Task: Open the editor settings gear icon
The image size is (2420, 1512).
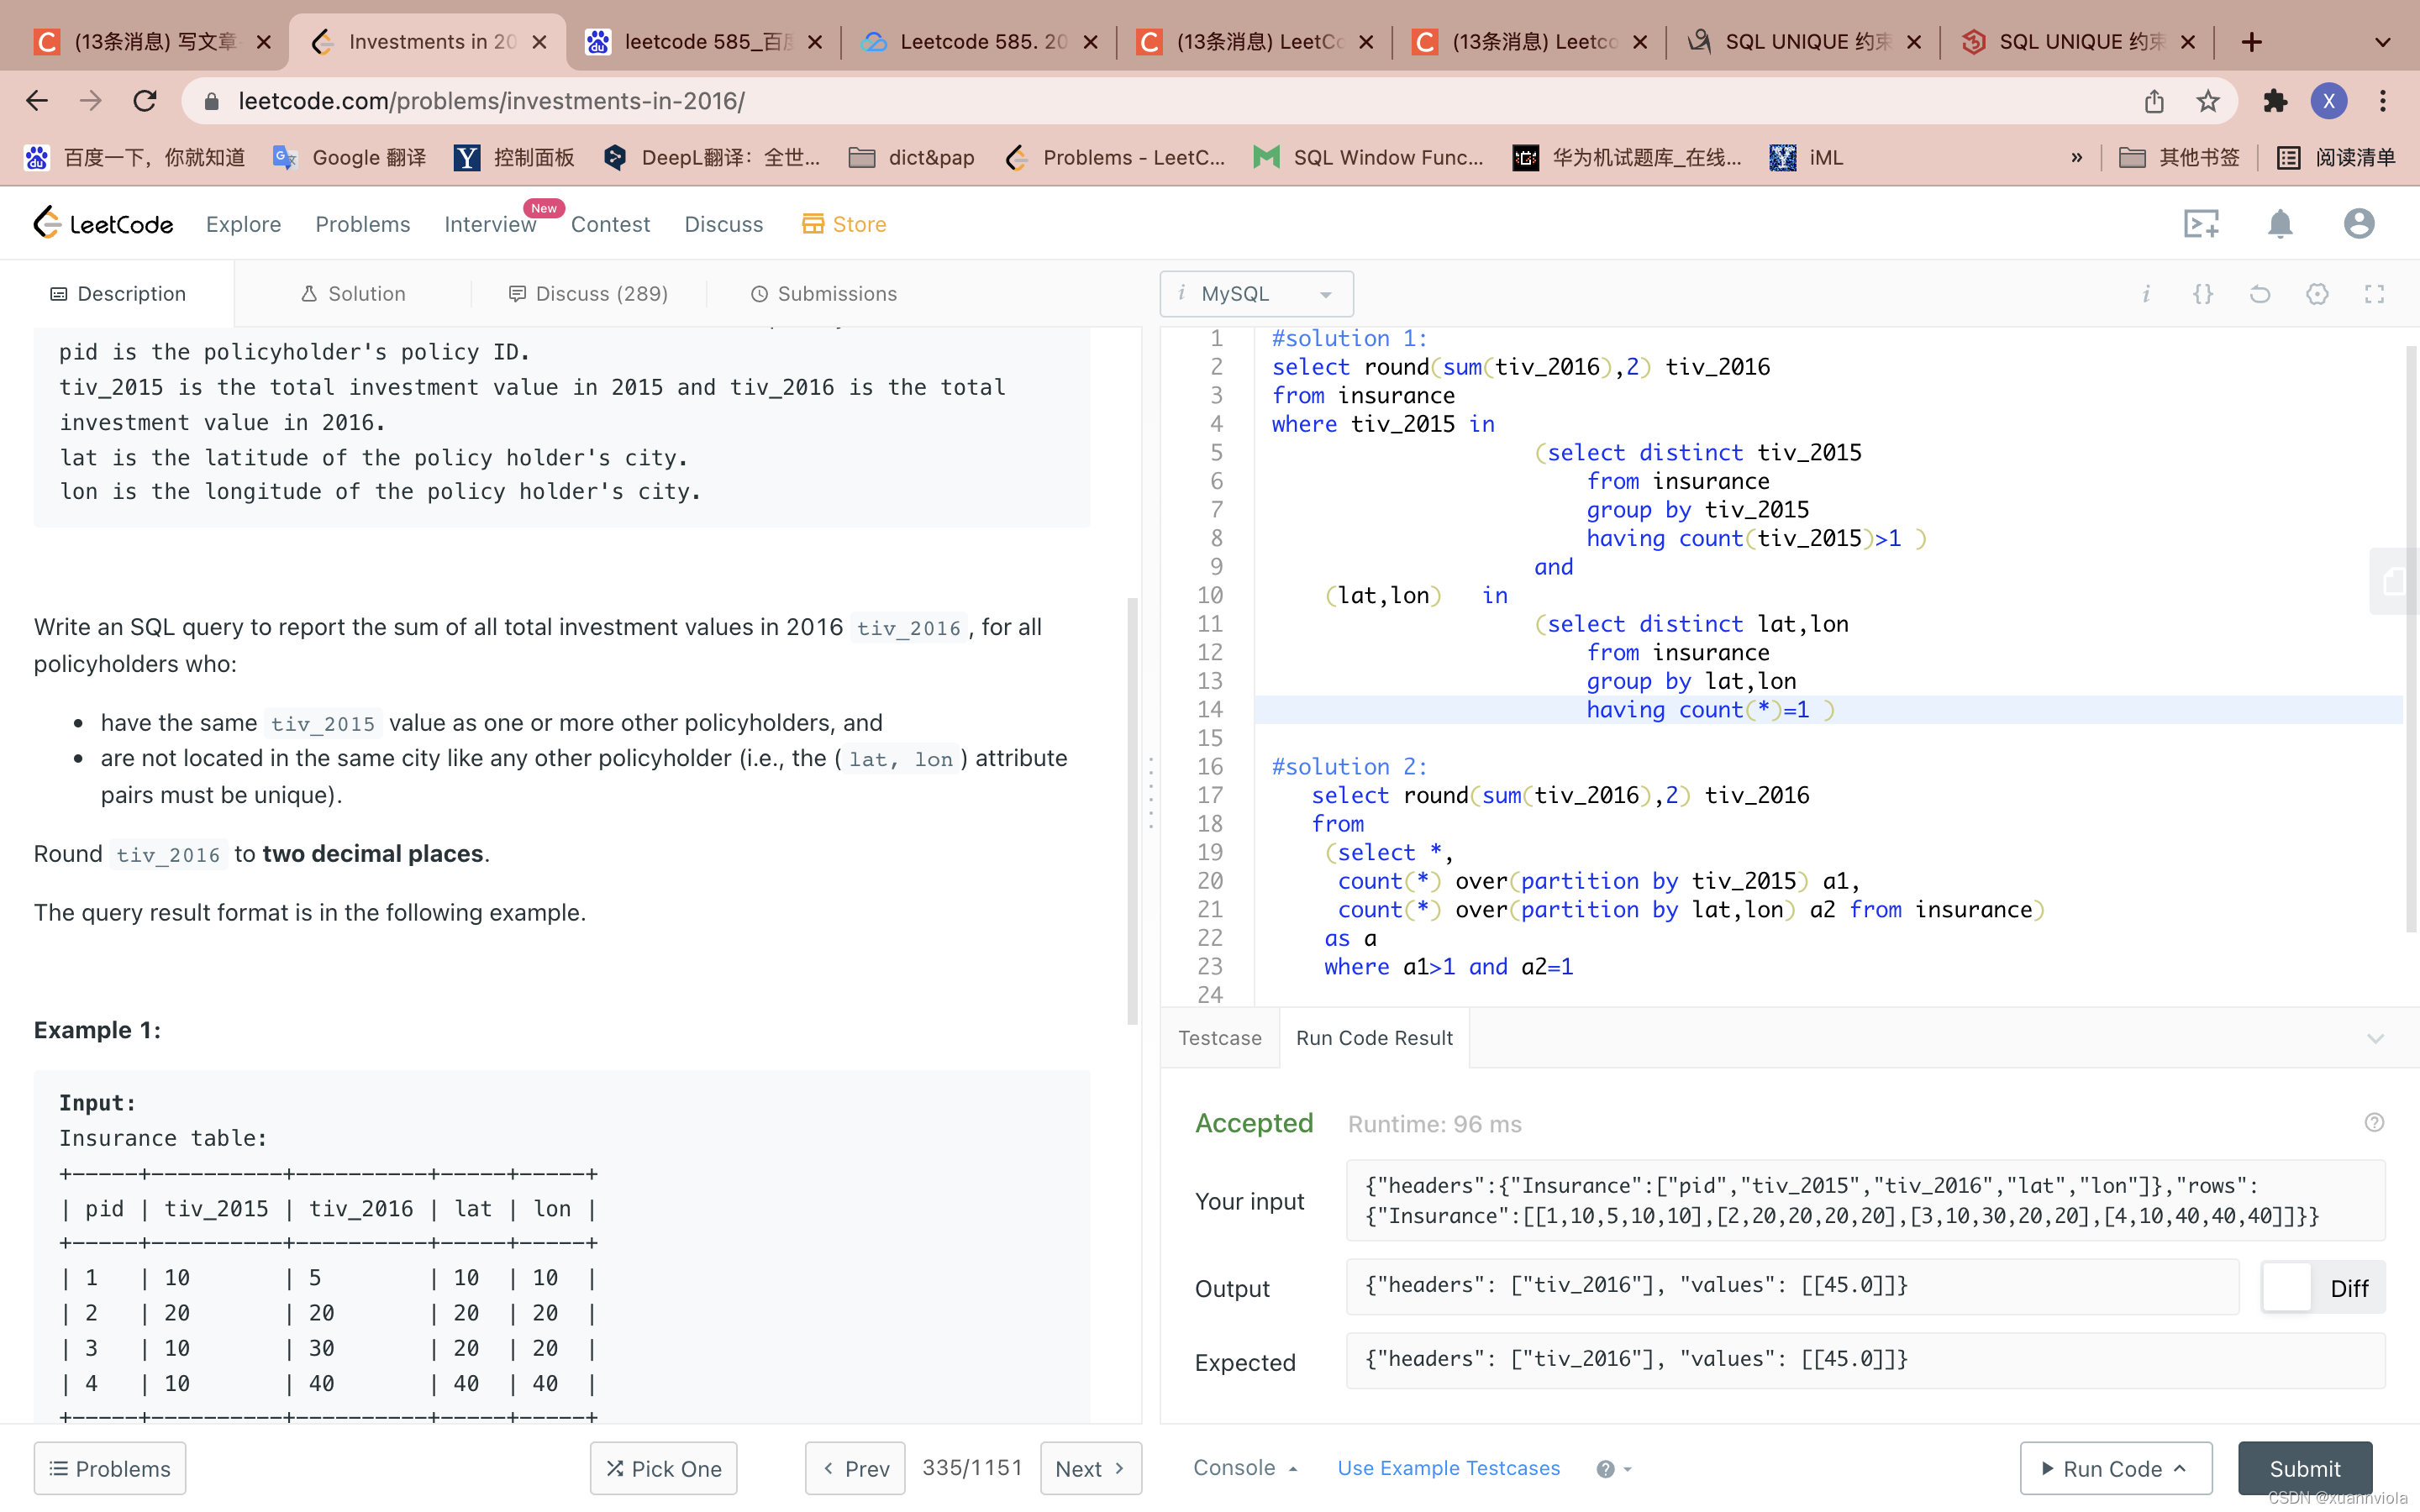Action: [2318, 293]
